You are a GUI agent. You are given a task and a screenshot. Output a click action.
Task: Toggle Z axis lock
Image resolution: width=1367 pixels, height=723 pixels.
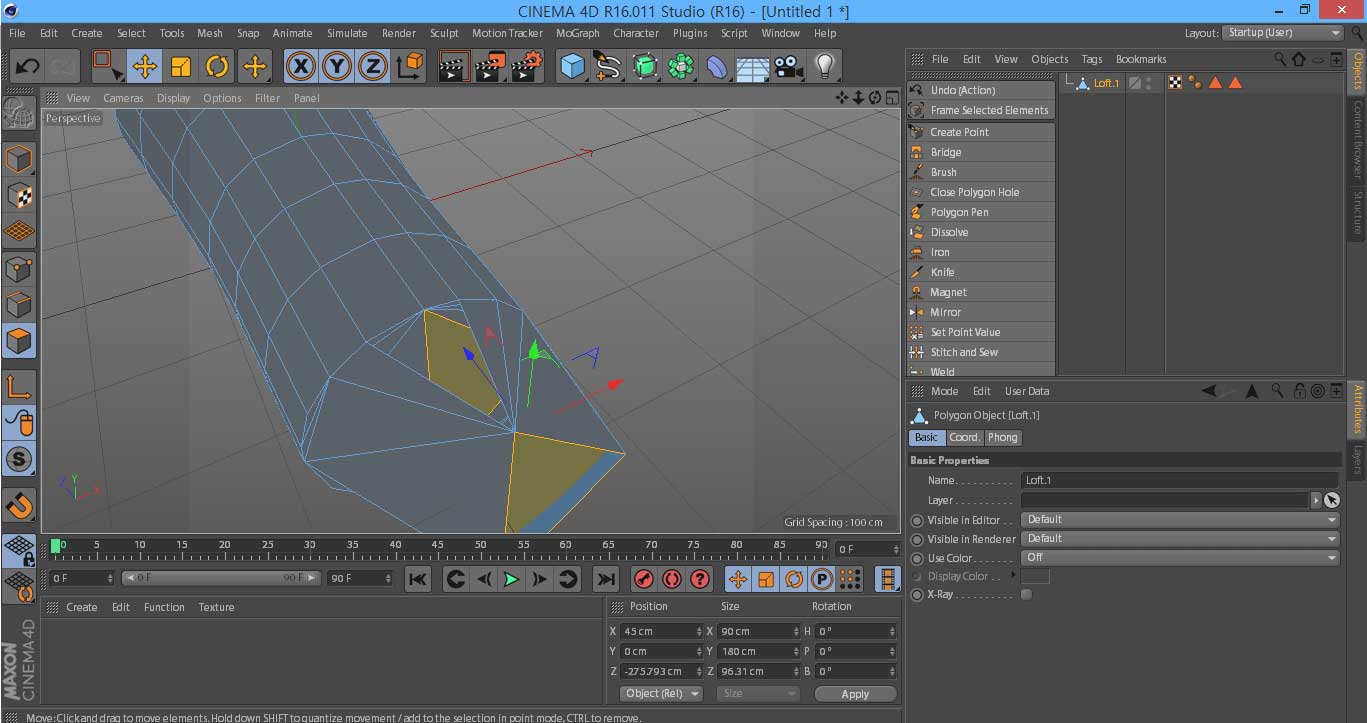tap(373, 67)
